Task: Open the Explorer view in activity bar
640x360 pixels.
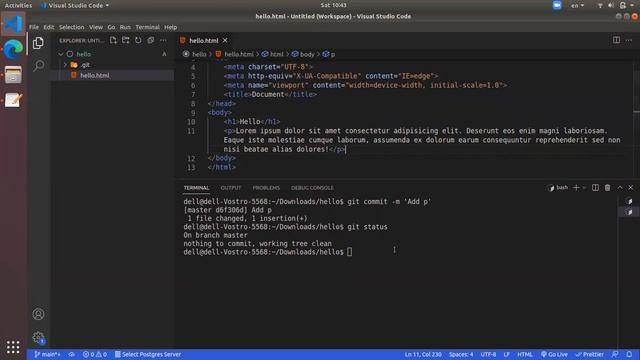Action: [38, 43]
